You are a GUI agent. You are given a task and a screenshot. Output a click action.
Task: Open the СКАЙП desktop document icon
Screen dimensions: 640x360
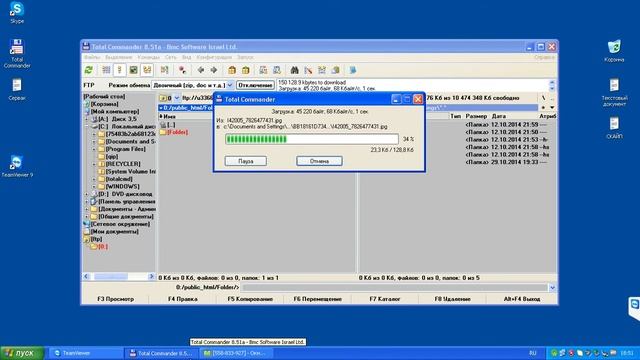(614, 128)
